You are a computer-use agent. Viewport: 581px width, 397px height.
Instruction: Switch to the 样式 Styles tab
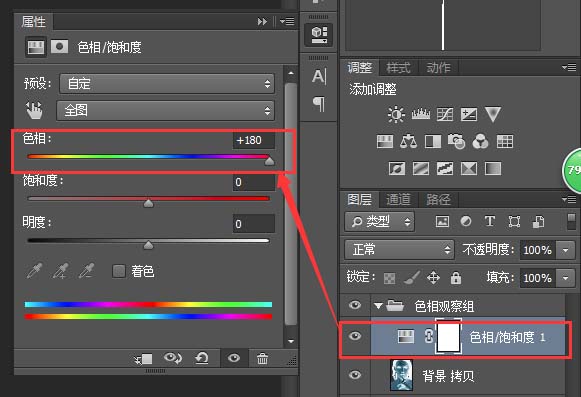[398, 68]
